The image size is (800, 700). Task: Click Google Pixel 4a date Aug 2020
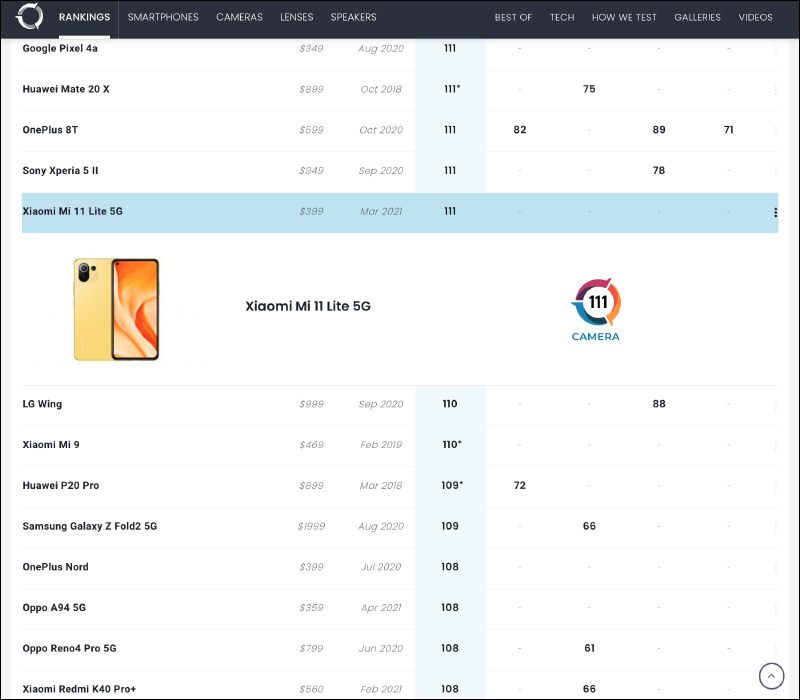click(381, 48)
